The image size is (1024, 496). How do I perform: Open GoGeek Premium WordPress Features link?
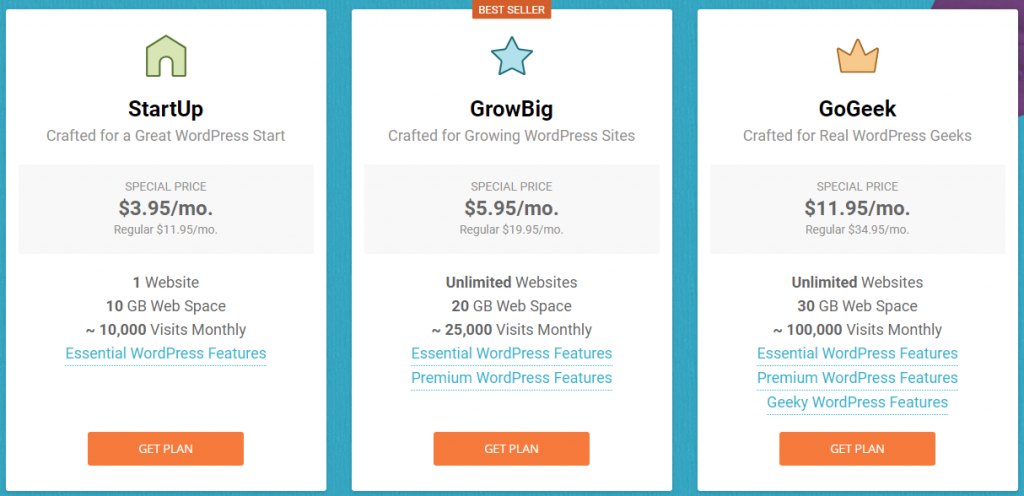pos(857,378)
